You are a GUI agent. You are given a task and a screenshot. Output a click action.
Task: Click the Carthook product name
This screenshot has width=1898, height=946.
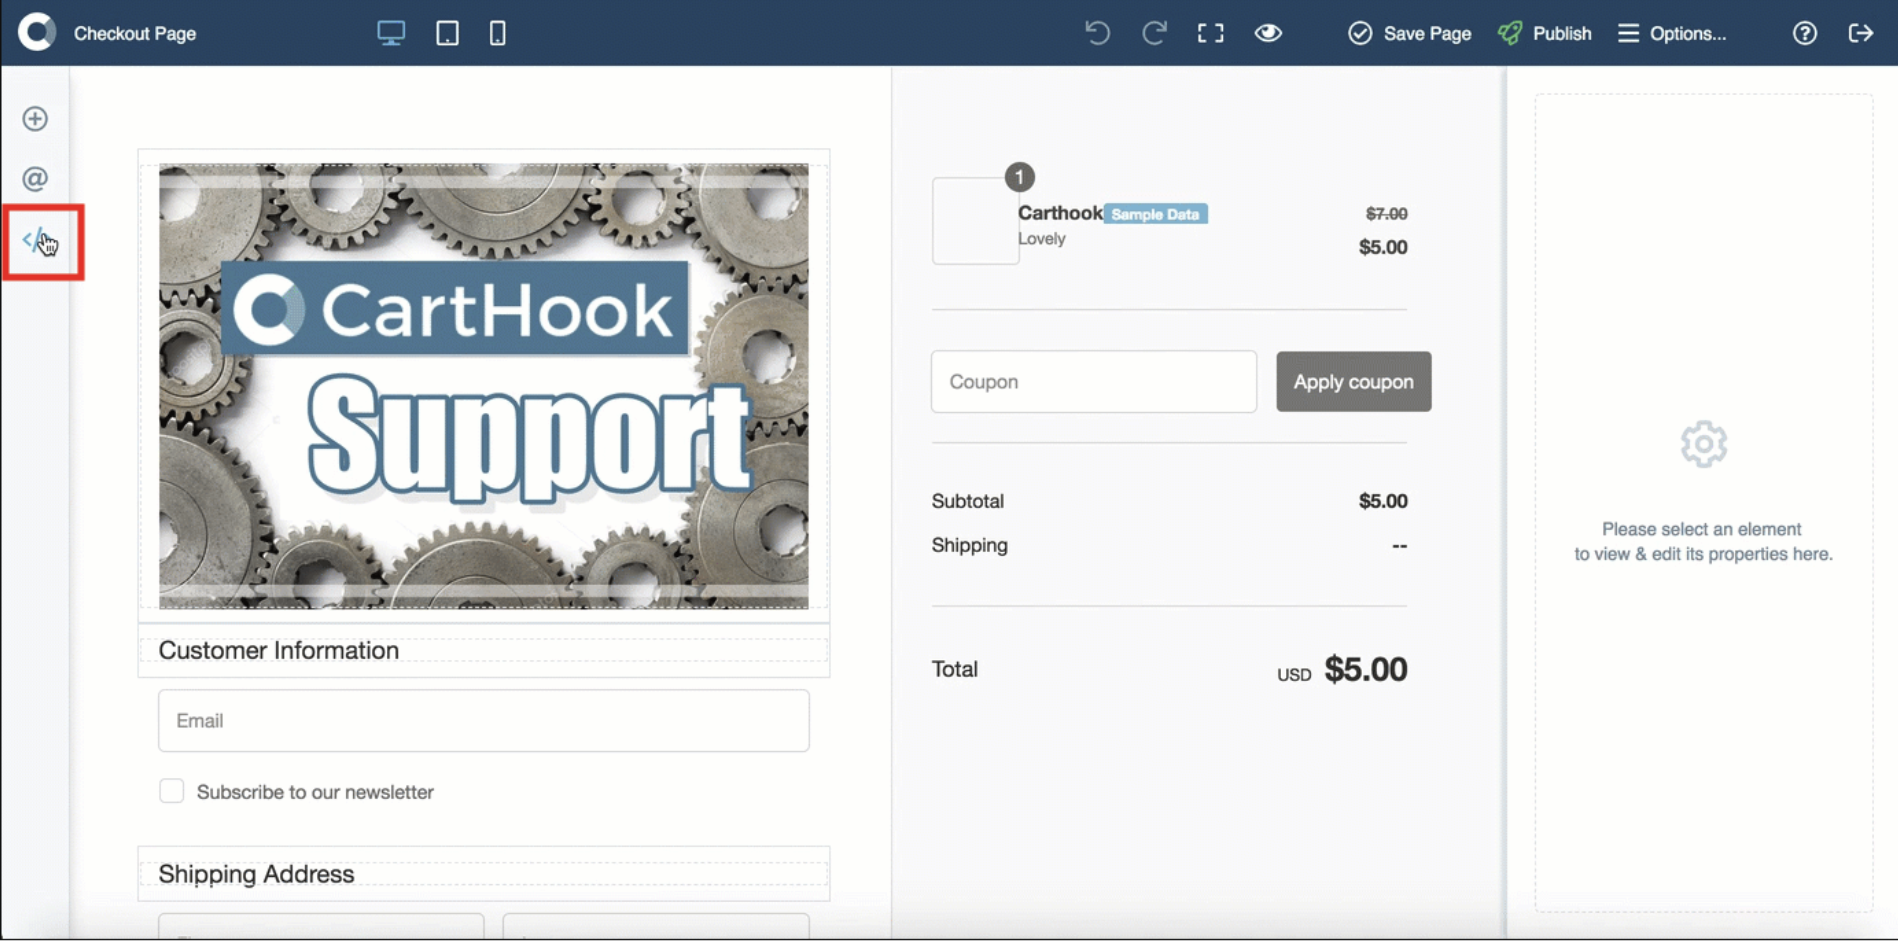pyautogui.click(x=1060, y=213)
